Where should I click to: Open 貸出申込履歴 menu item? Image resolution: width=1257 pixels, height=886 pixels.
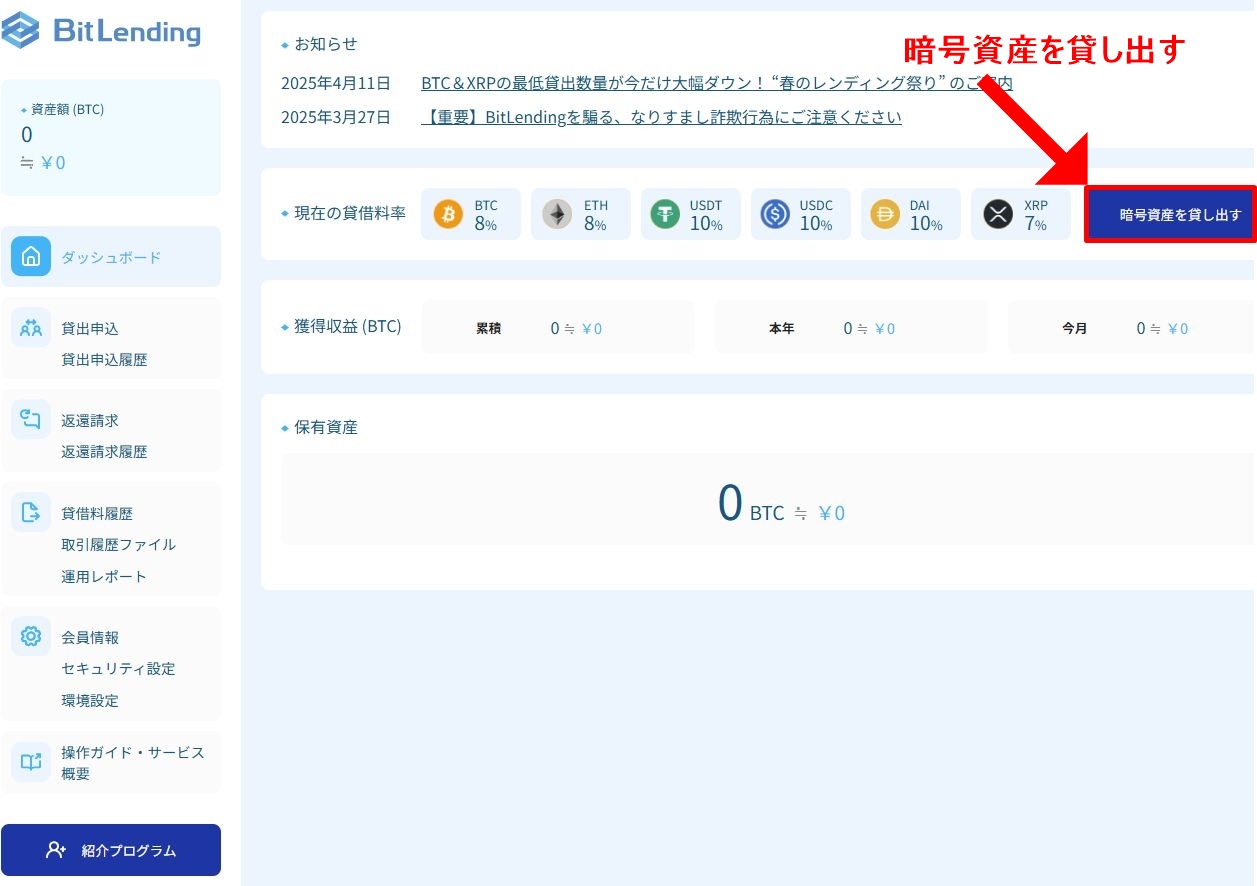point(104,359)
